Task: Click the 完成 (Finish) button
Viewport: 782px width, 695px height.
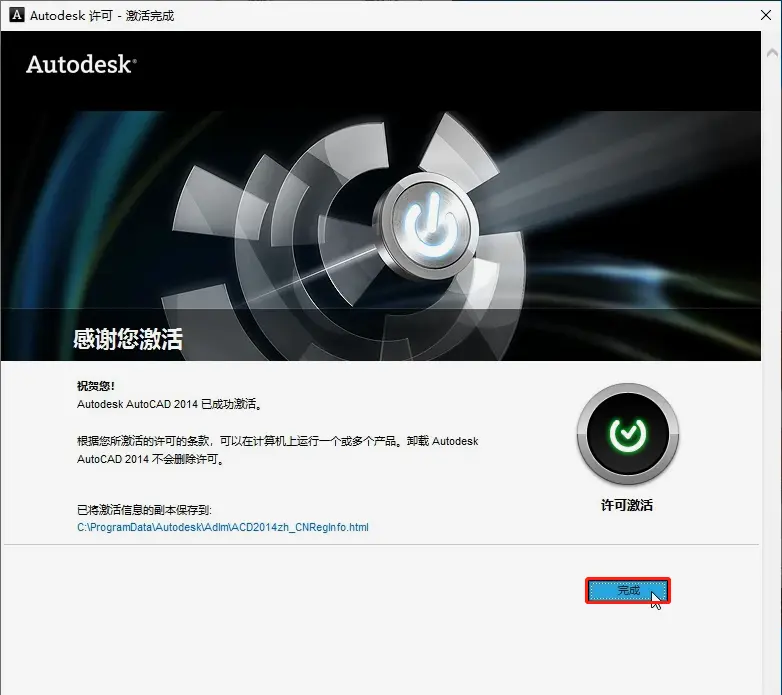Action: (627, 590)
